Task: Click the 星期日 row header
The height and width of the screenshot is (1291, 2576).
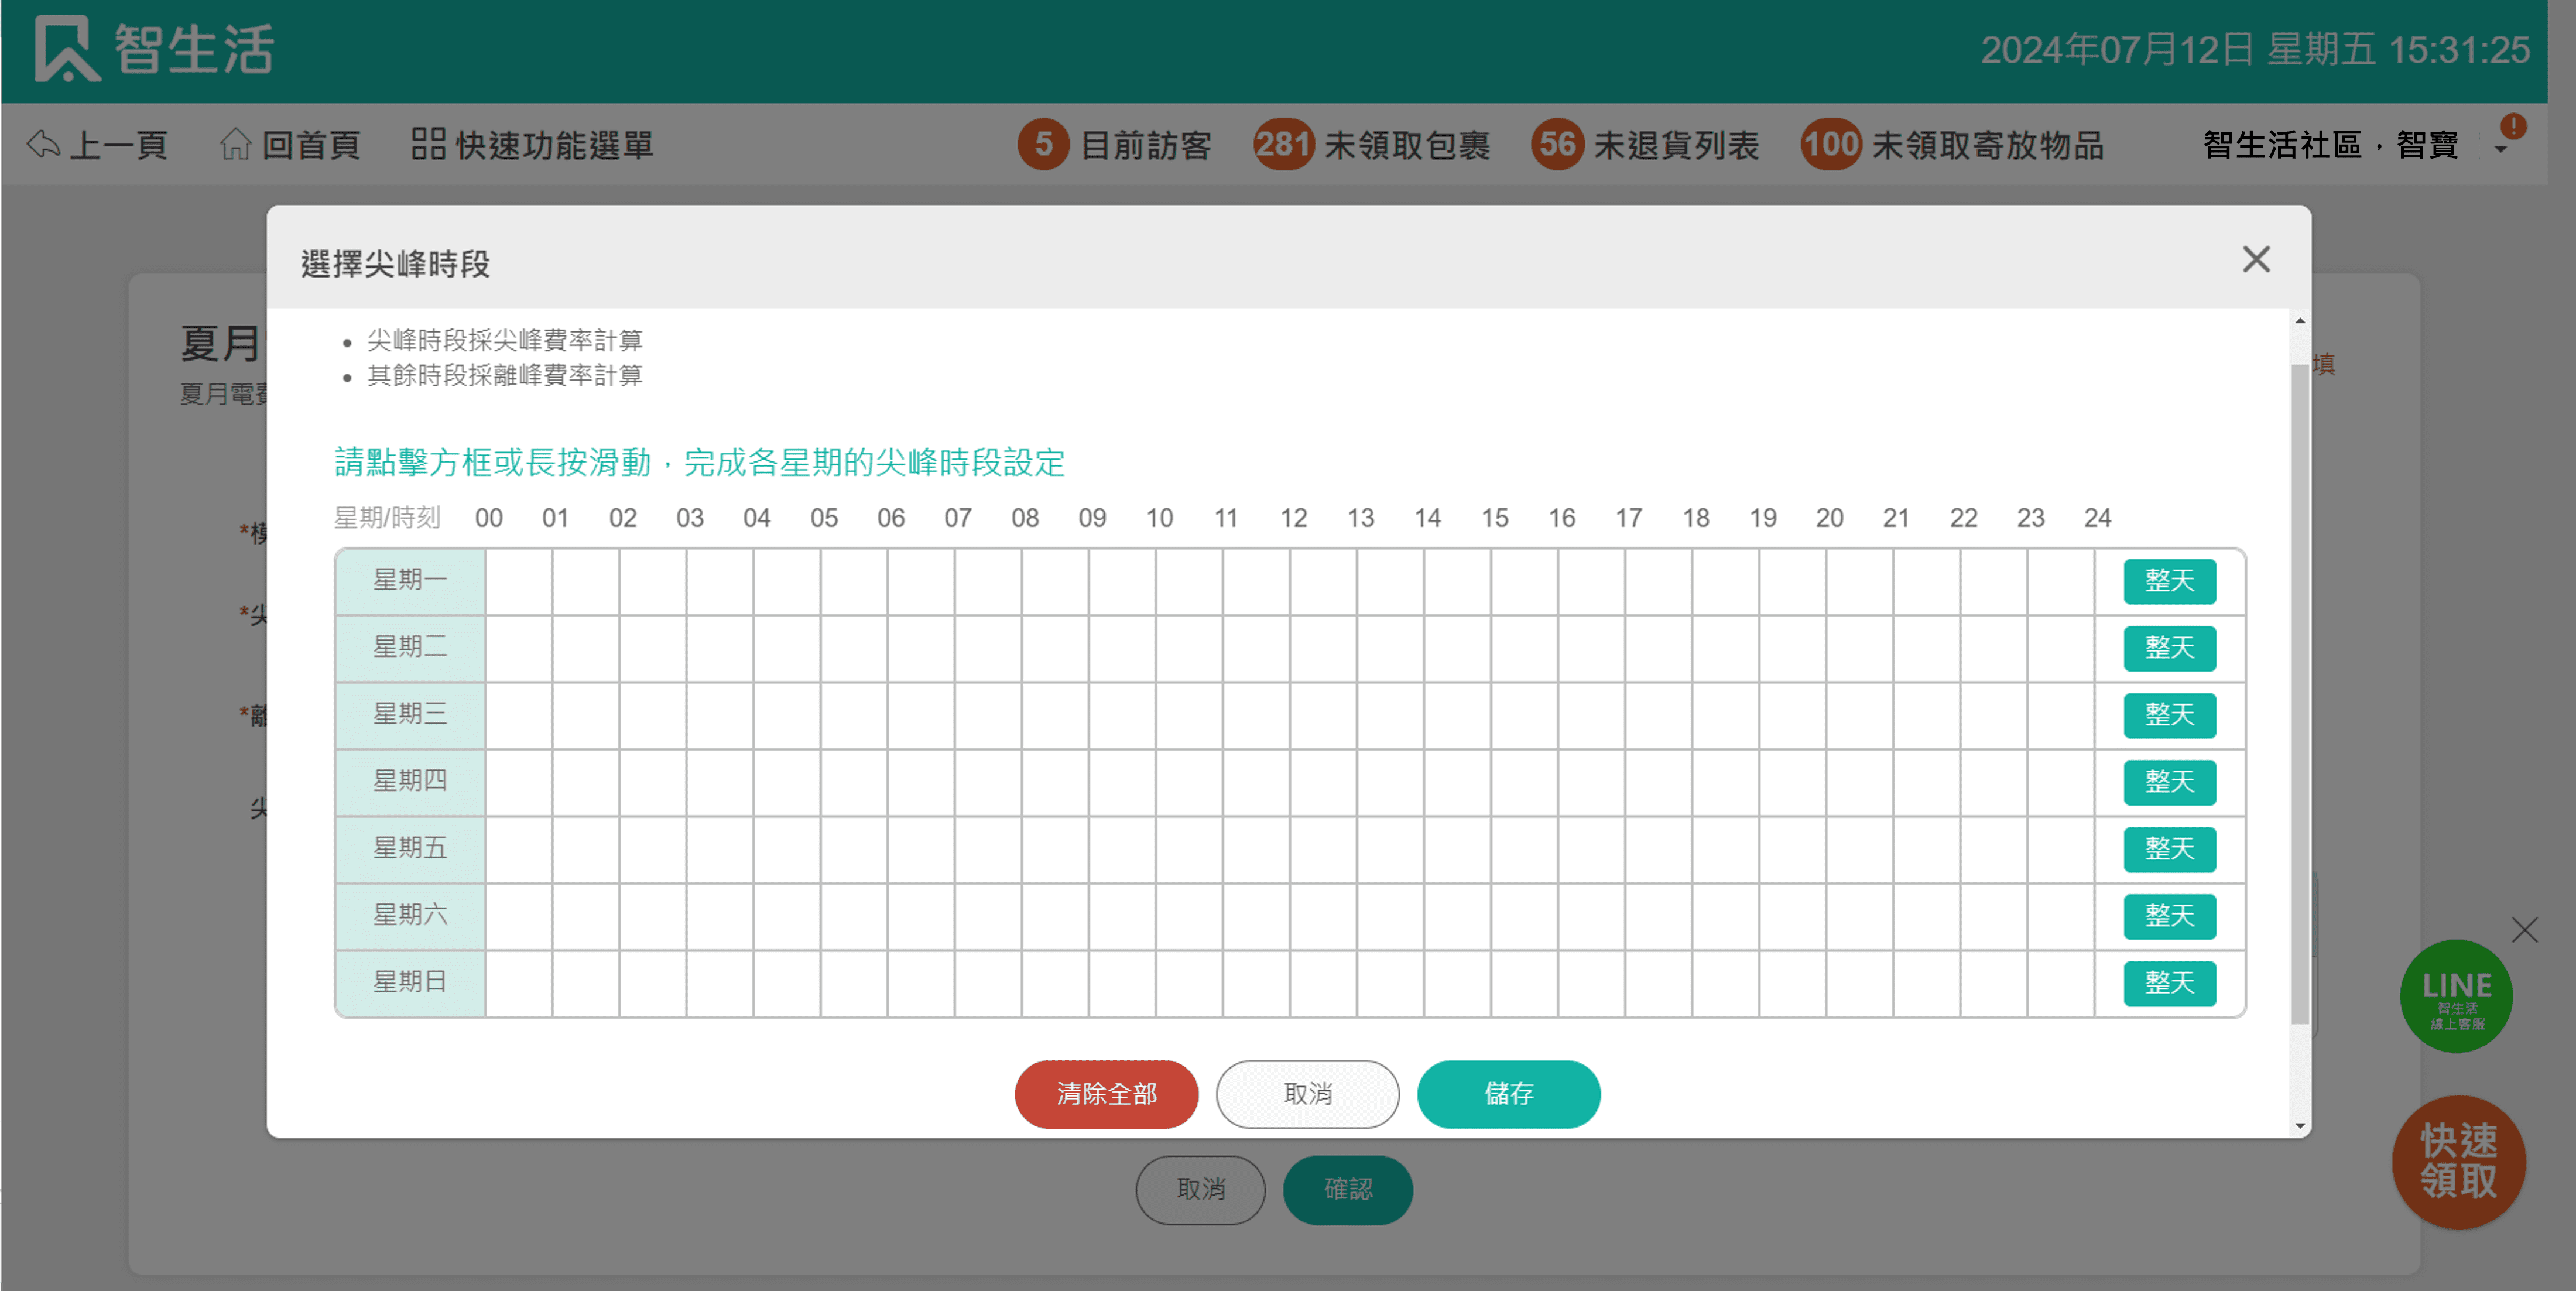Action: click(x=410, y=983)
